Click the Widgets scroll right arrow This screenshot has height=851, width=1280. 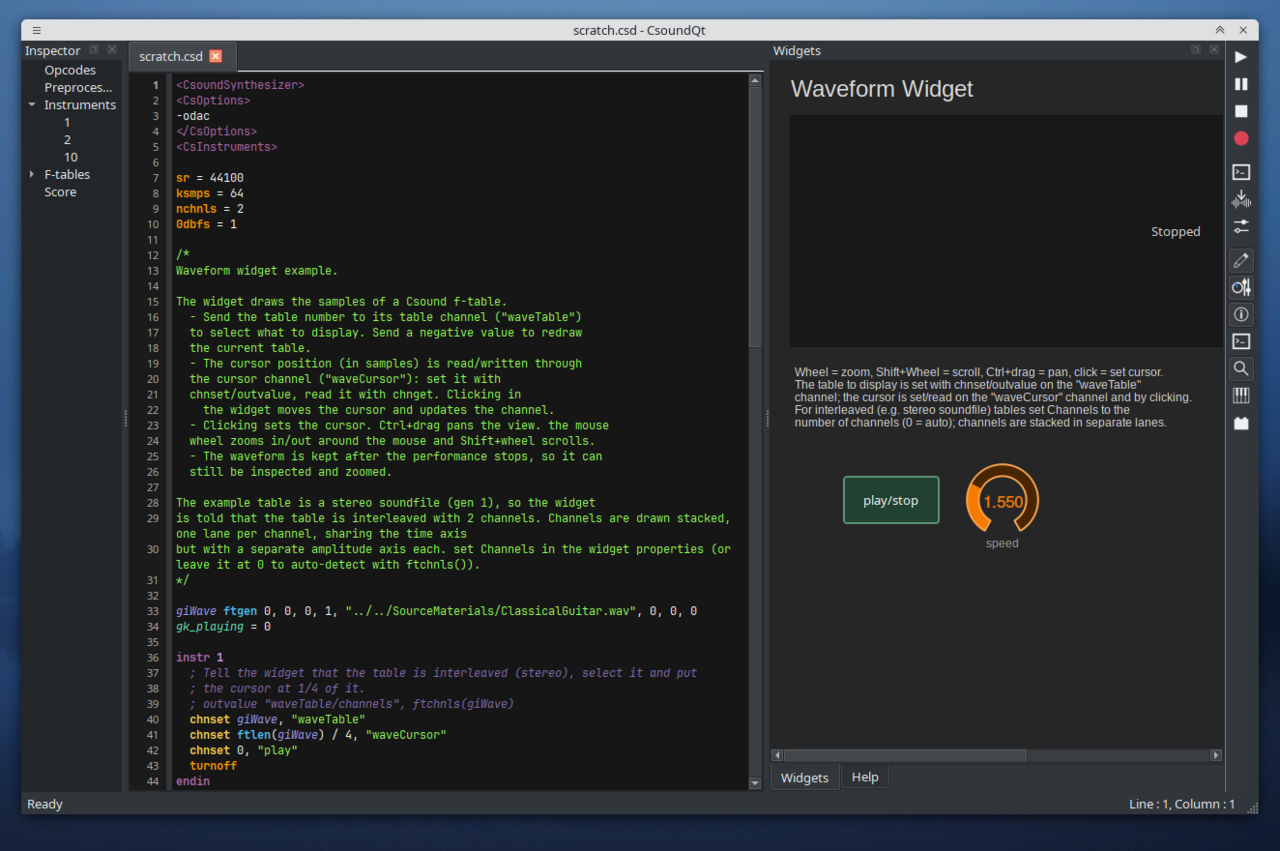point(1216,755)
